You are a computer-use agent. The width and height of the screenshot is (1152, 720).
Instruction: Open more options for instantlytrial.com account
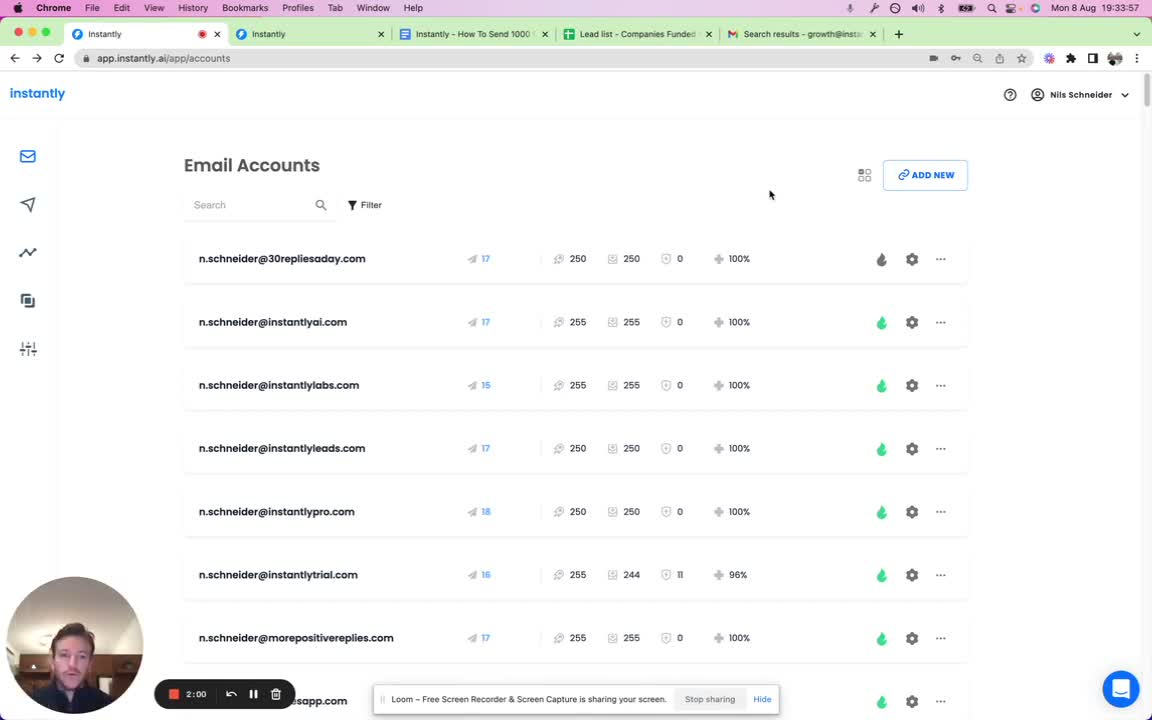point(940,575)
